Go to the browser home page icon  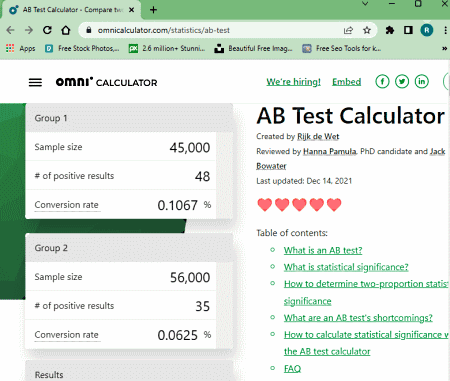click(x=66, y=30)
